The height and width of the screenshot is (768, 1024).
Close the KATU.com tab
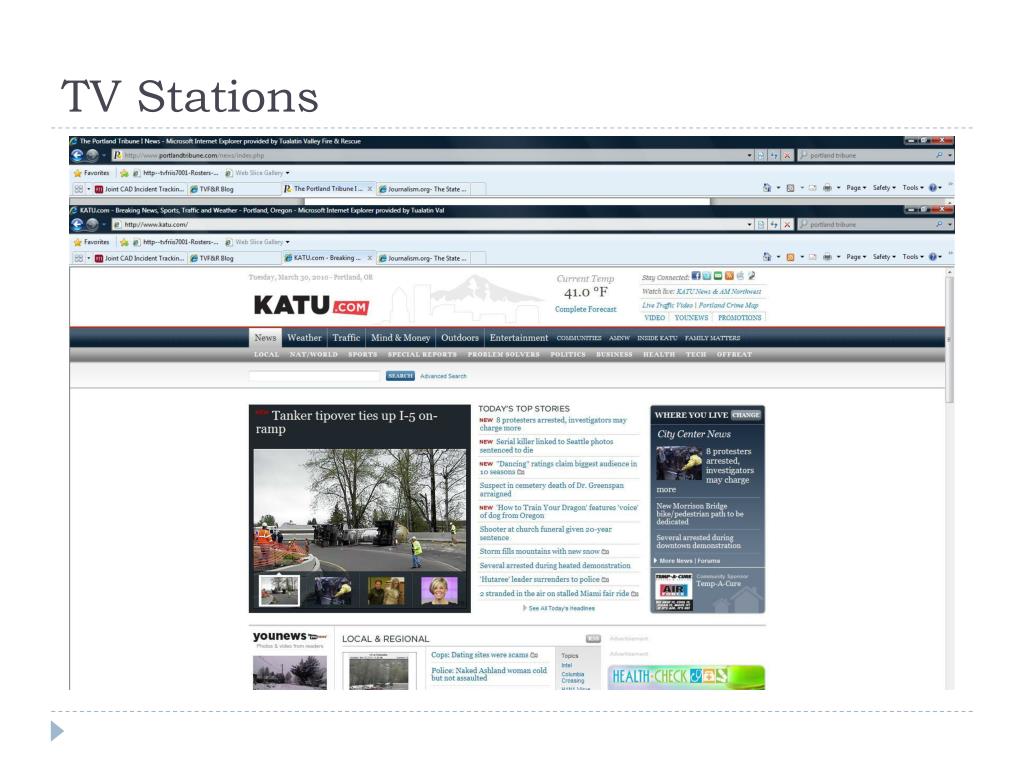tap(370, 258)
